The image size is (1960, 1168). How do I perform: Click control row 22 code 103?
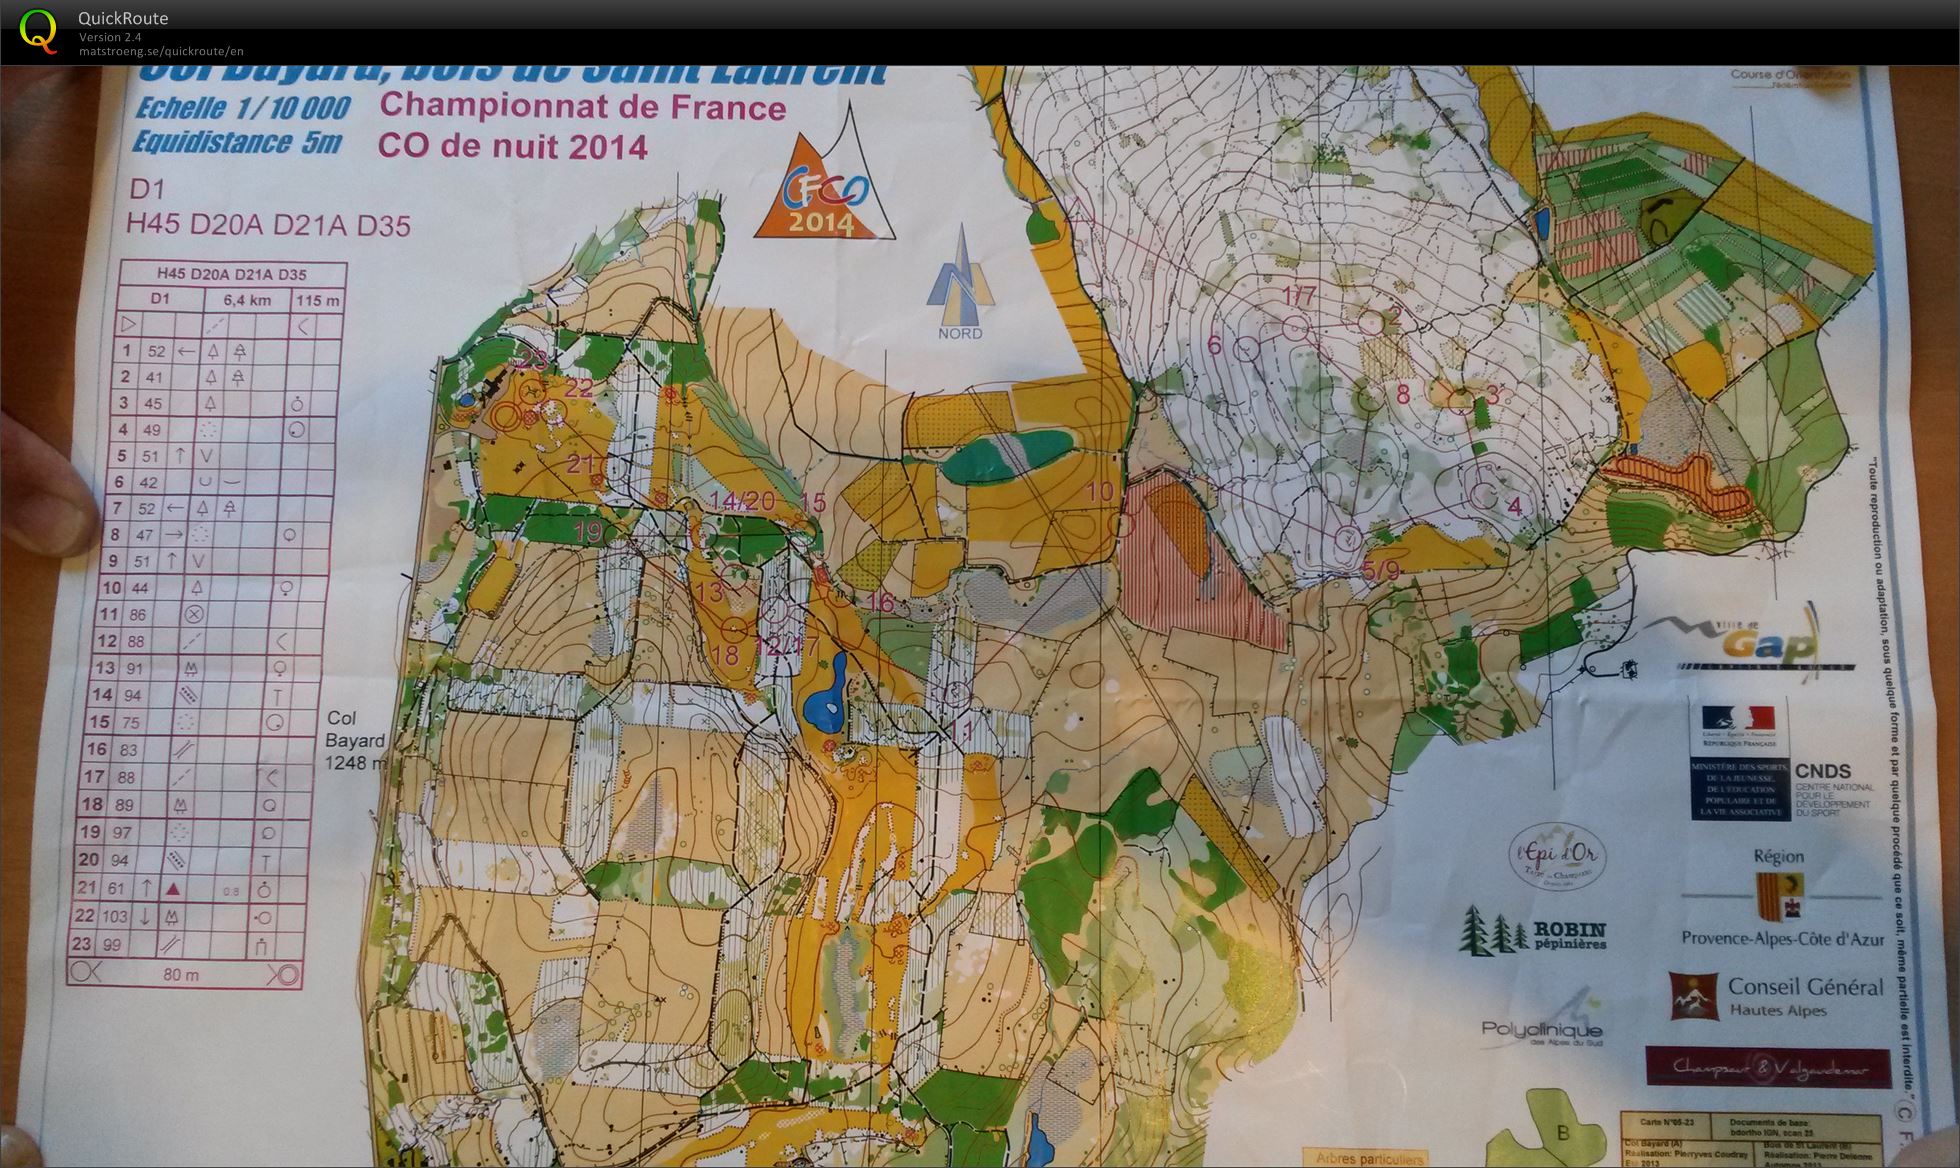[115, 916]
